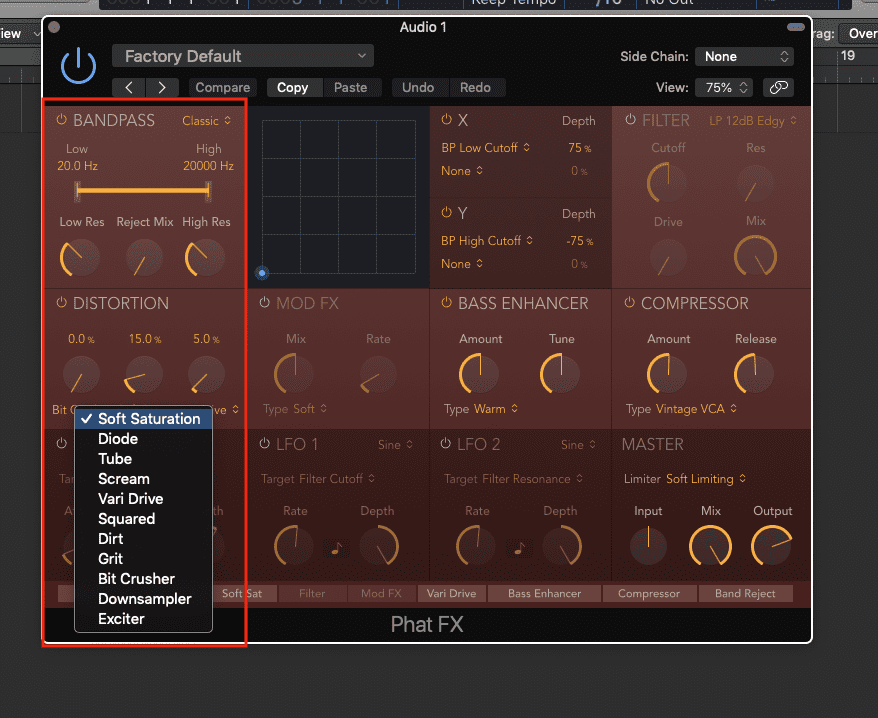This screenshot has height=718, width=878.
Task: Click the LFO 1 note sync icon
Action: [337, 547]
